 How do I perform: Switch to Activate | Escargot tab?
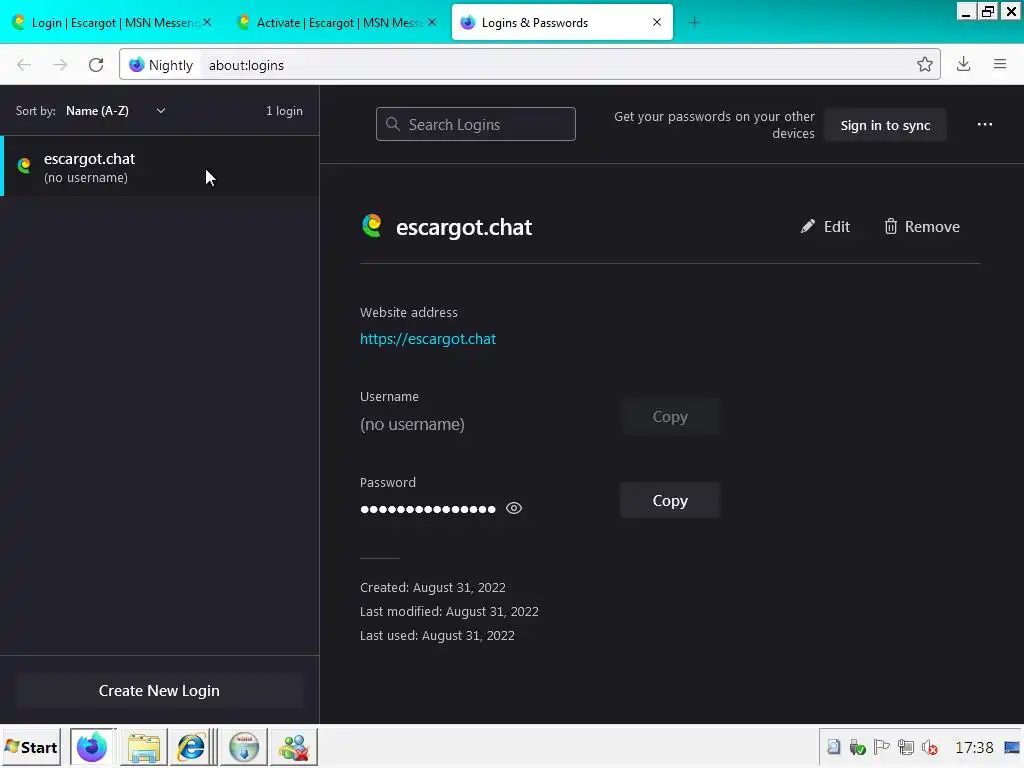(x=338, y=23)
